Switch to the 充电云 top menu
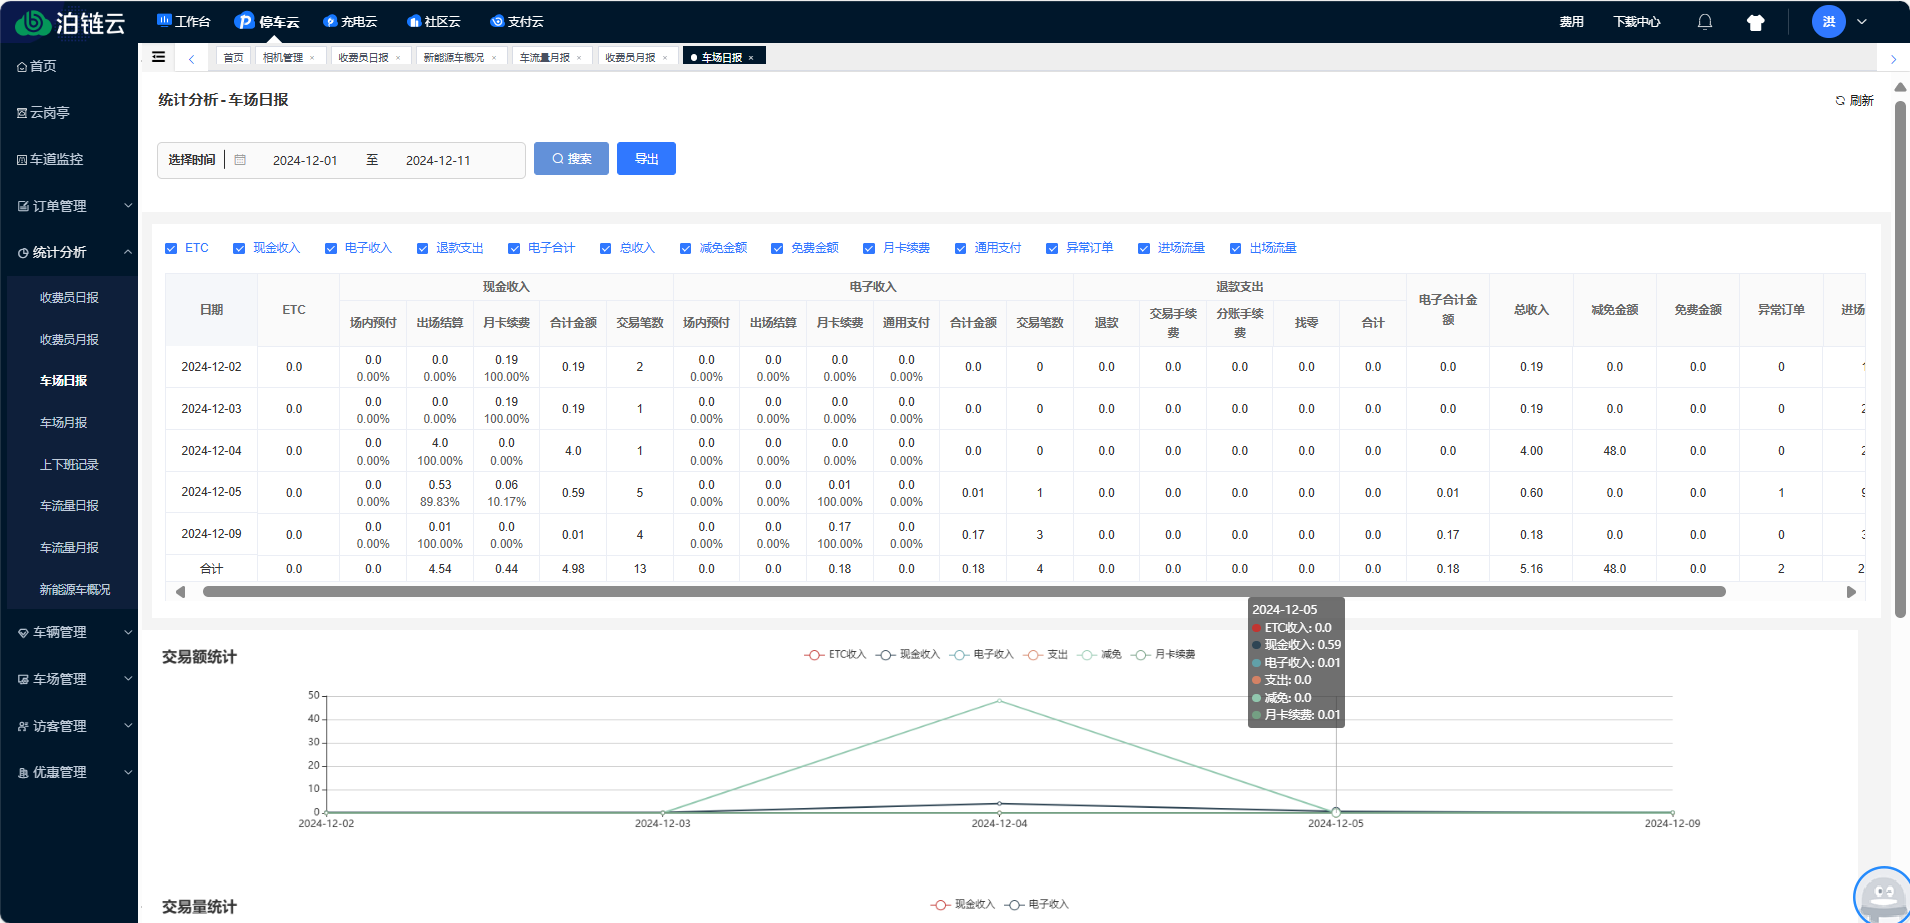This screenshot has width=1910, height=923. pyautogui.click(x=350, y=21)
